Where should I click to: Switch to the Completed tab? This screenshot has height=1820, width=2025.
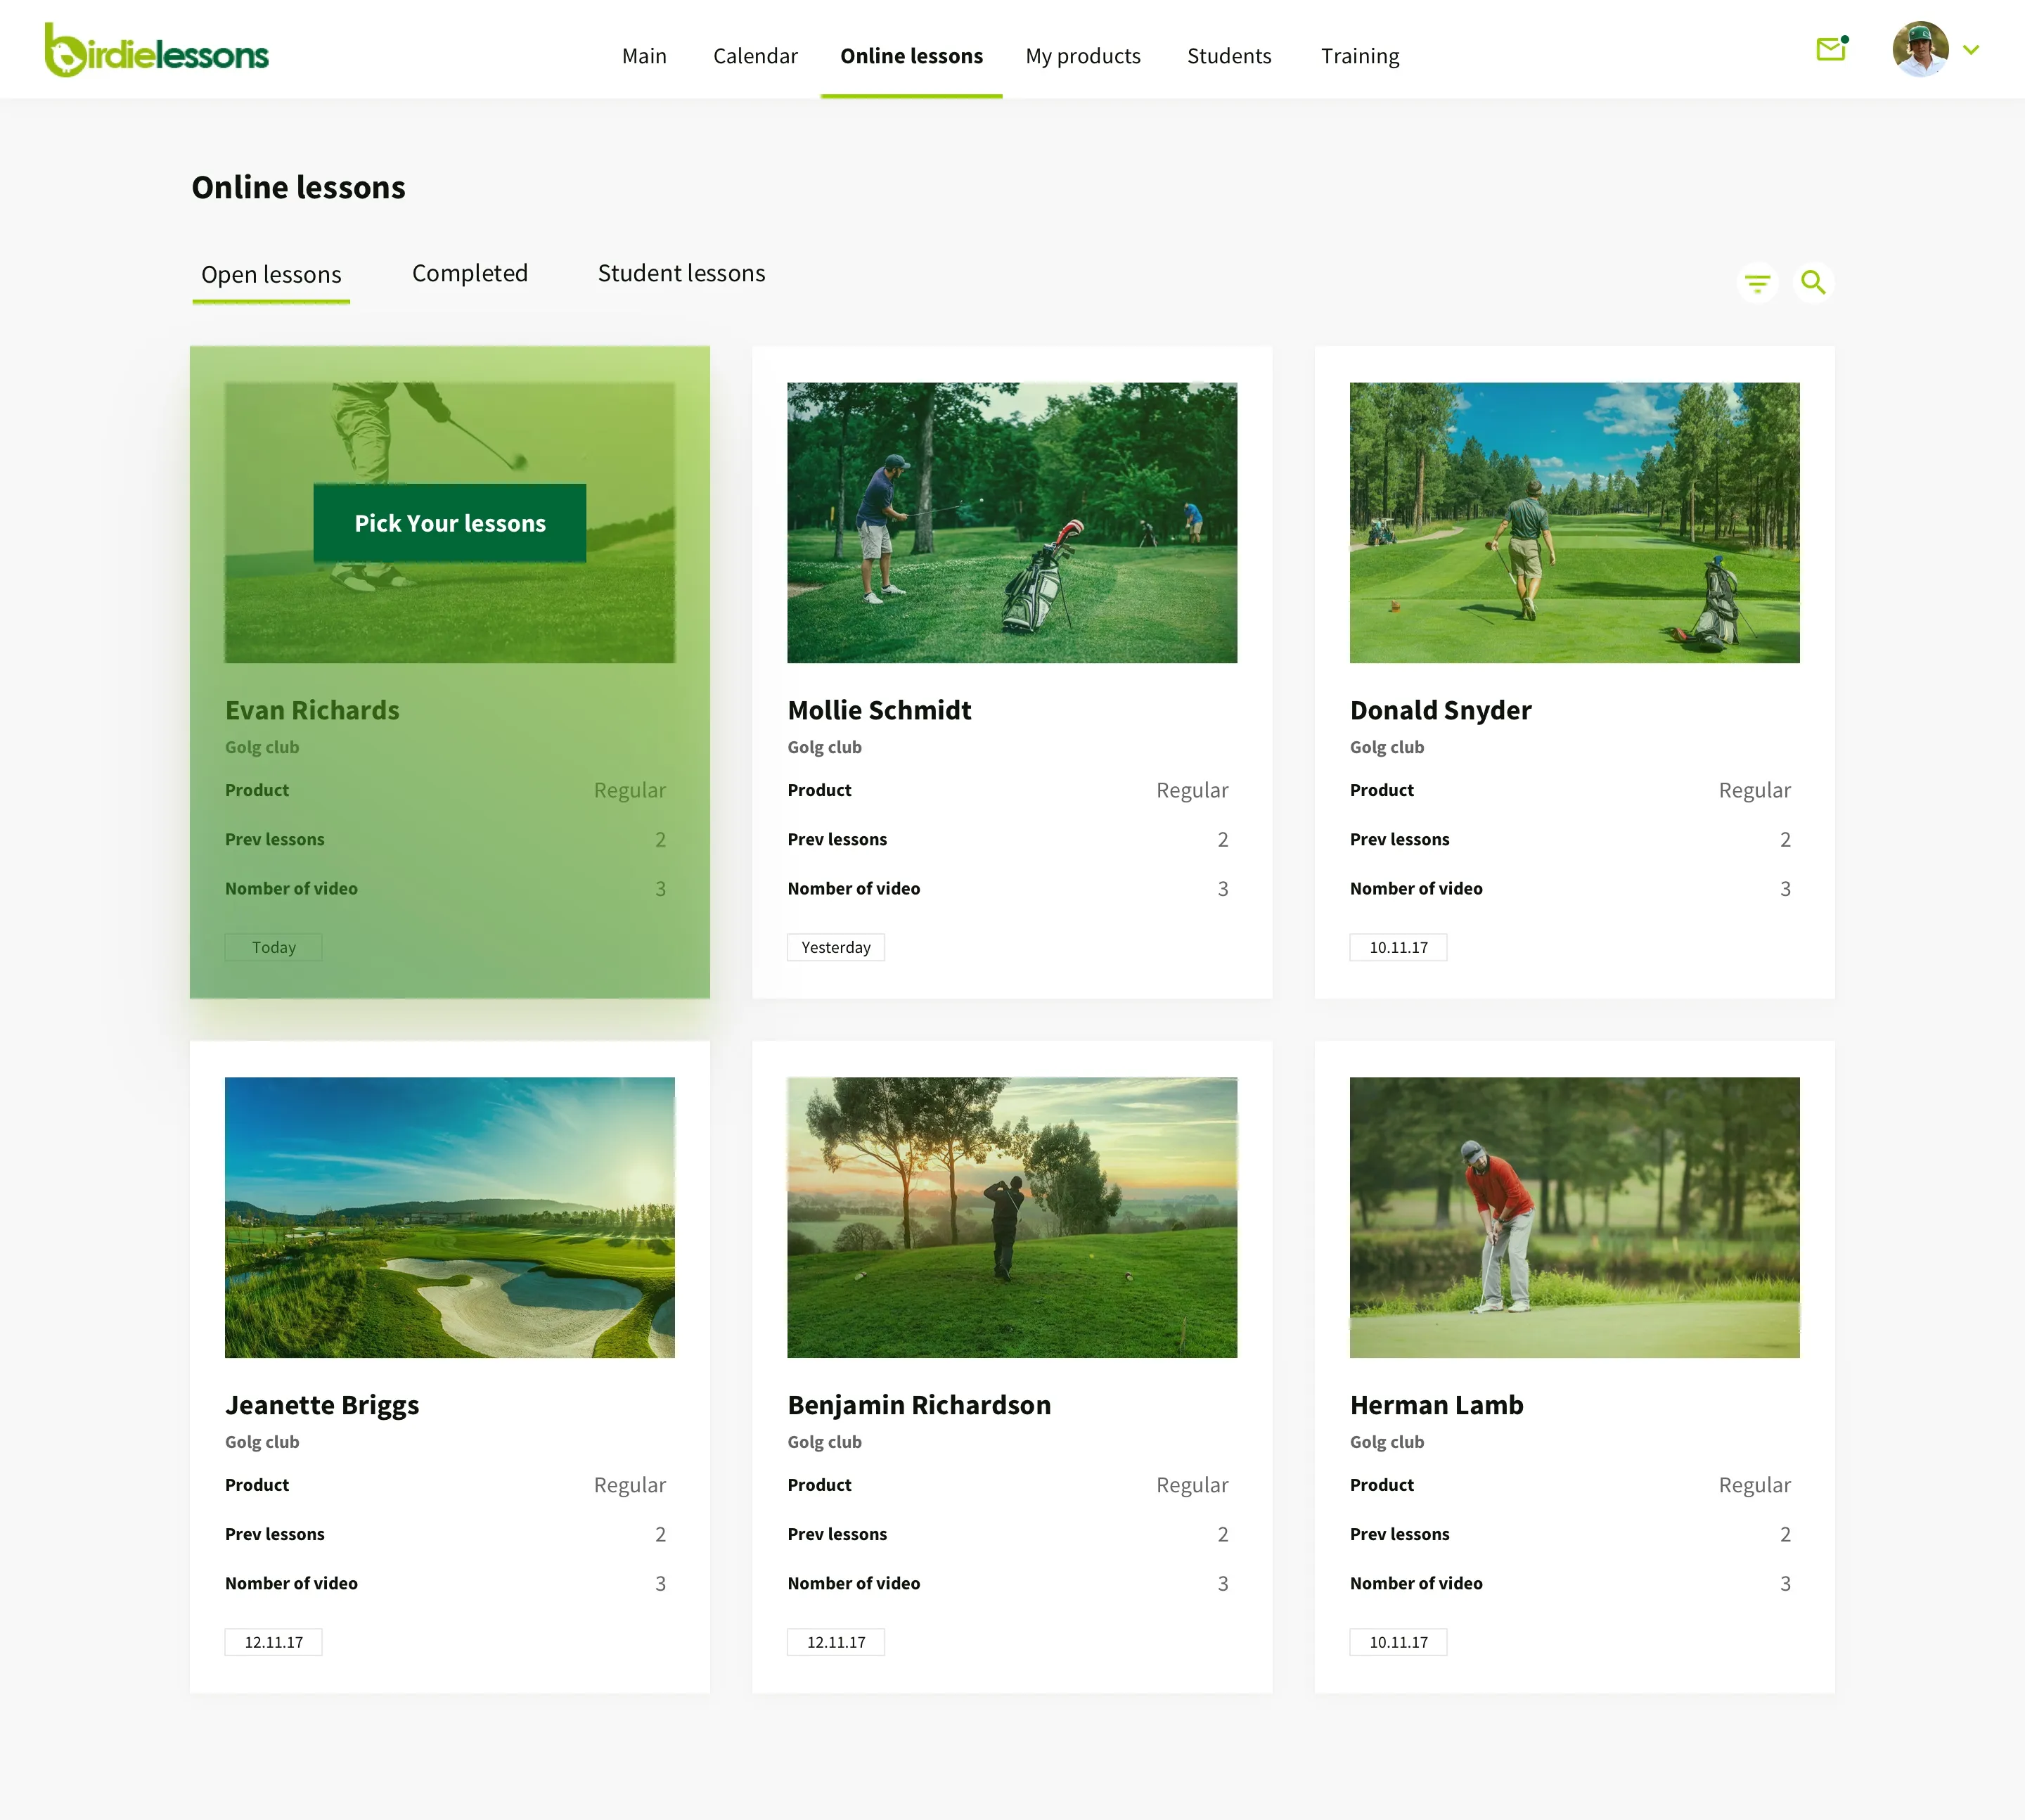[x=469, y=273]
